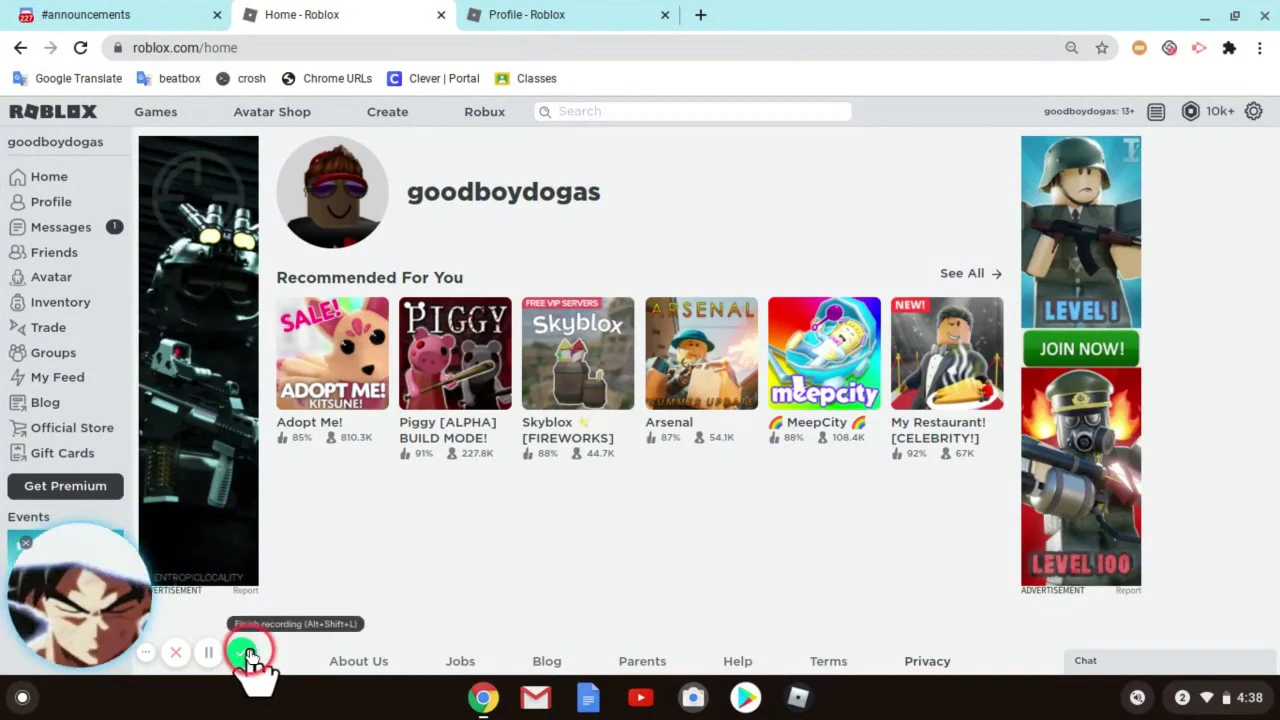Open the Jobs footer link
This screenshot has height=720, width=1280.
pyautogui.click(x=460, y=661)
